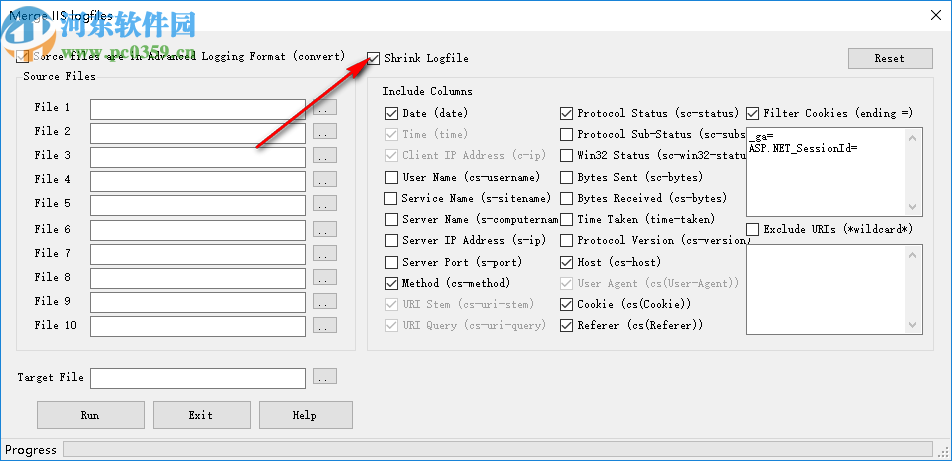Browse for File 5 source
This screenshot has height=461, width=952.
coord(325,203)
